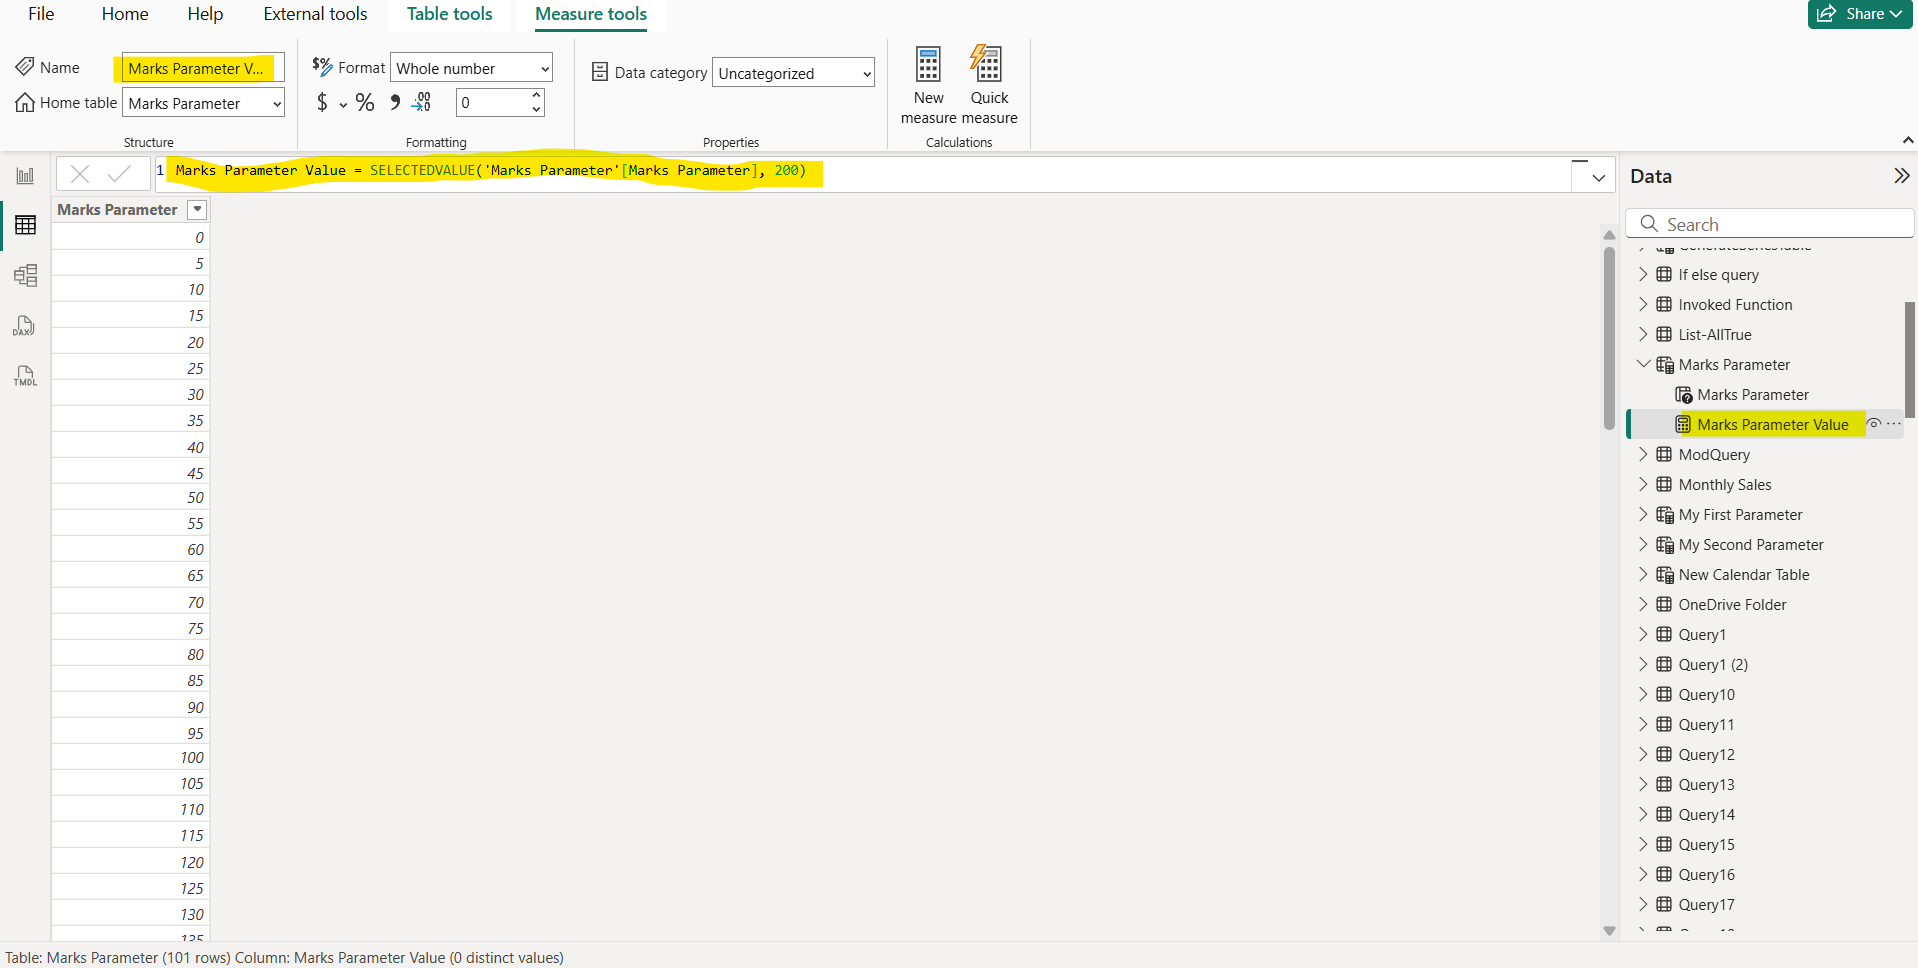Expand the Monthly Sales table

1644,484
